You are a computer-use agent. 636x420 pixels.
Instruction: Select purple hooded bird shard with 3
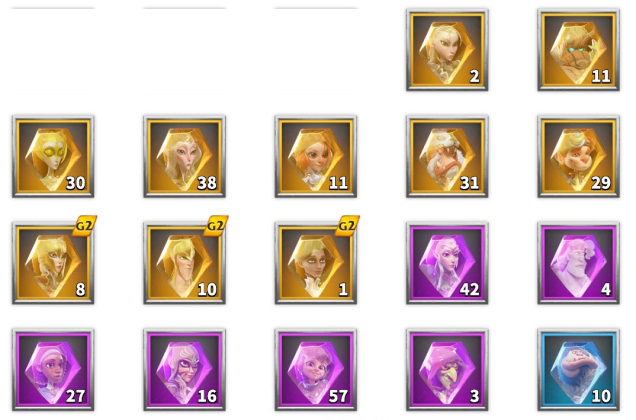(447, 370)
